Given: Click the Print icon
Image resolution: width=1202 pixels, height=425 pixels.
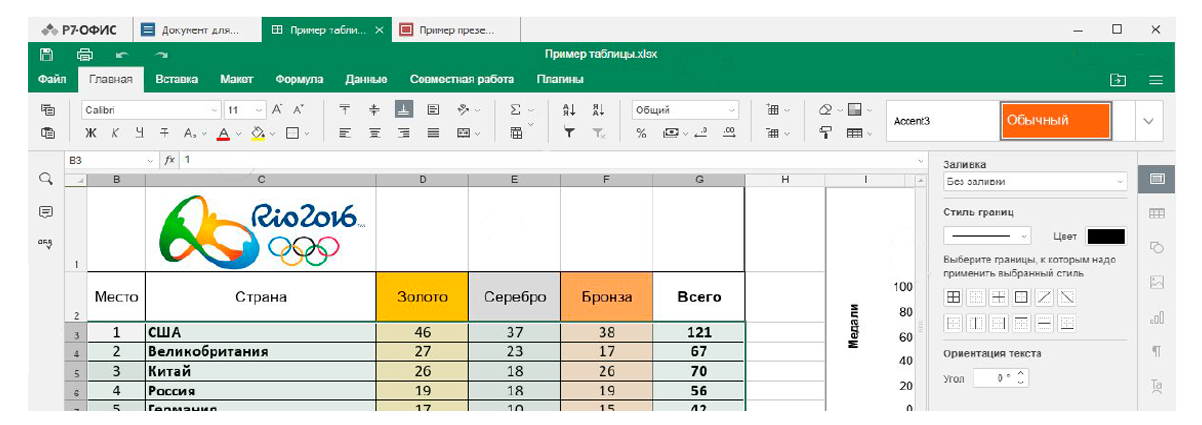Looking at the screenshot, I should point(85,54).
